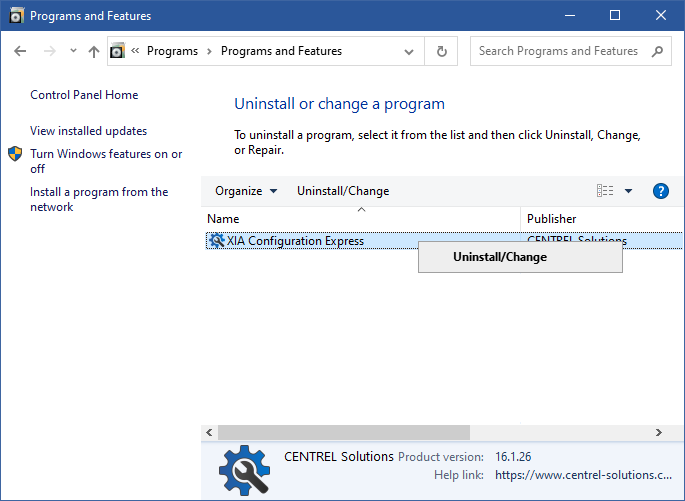Screen dimensions: 685x501
Task: Click the horizontal scrollbar thumb
Action: 344,432
